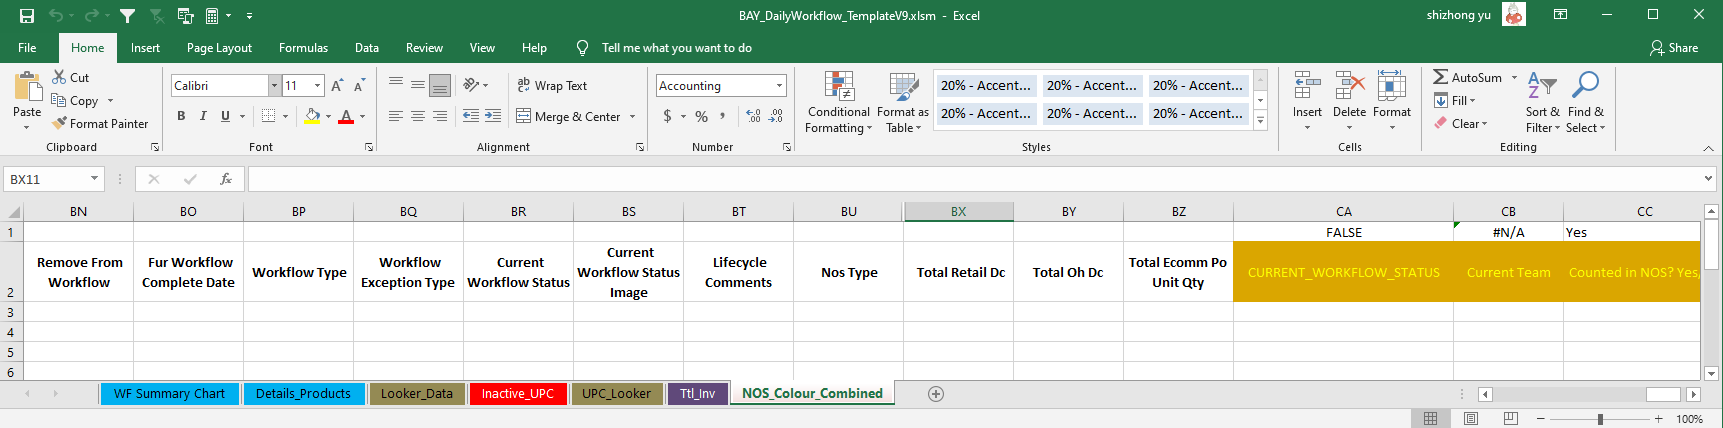Open the WF Summary Chart sheet
Image resolution: width=1723 pixels, height=428 pixels.
169,394
